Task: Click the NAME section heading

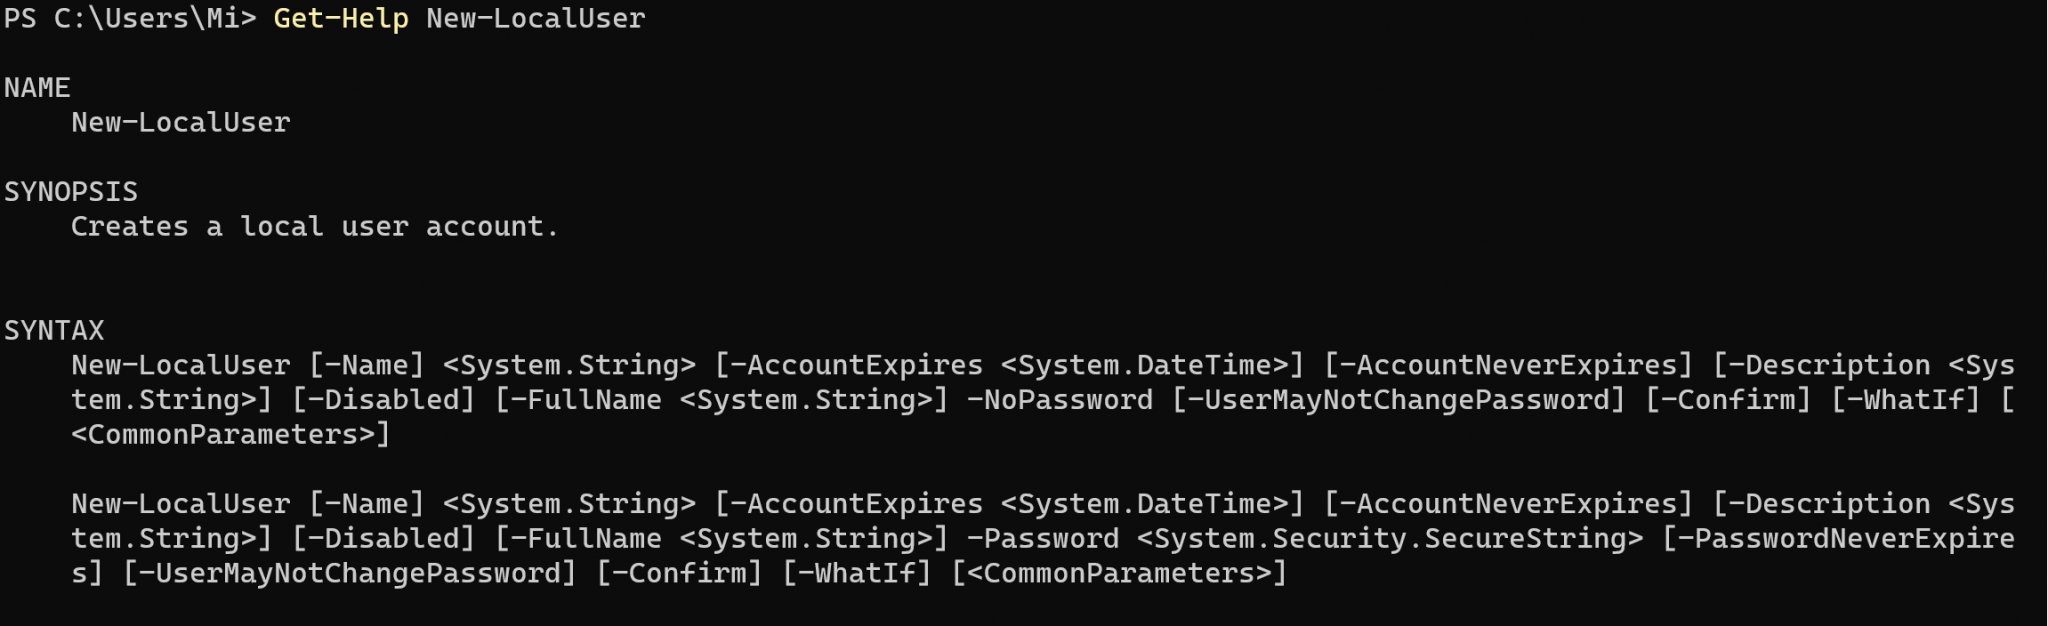Action: point(37,88)
